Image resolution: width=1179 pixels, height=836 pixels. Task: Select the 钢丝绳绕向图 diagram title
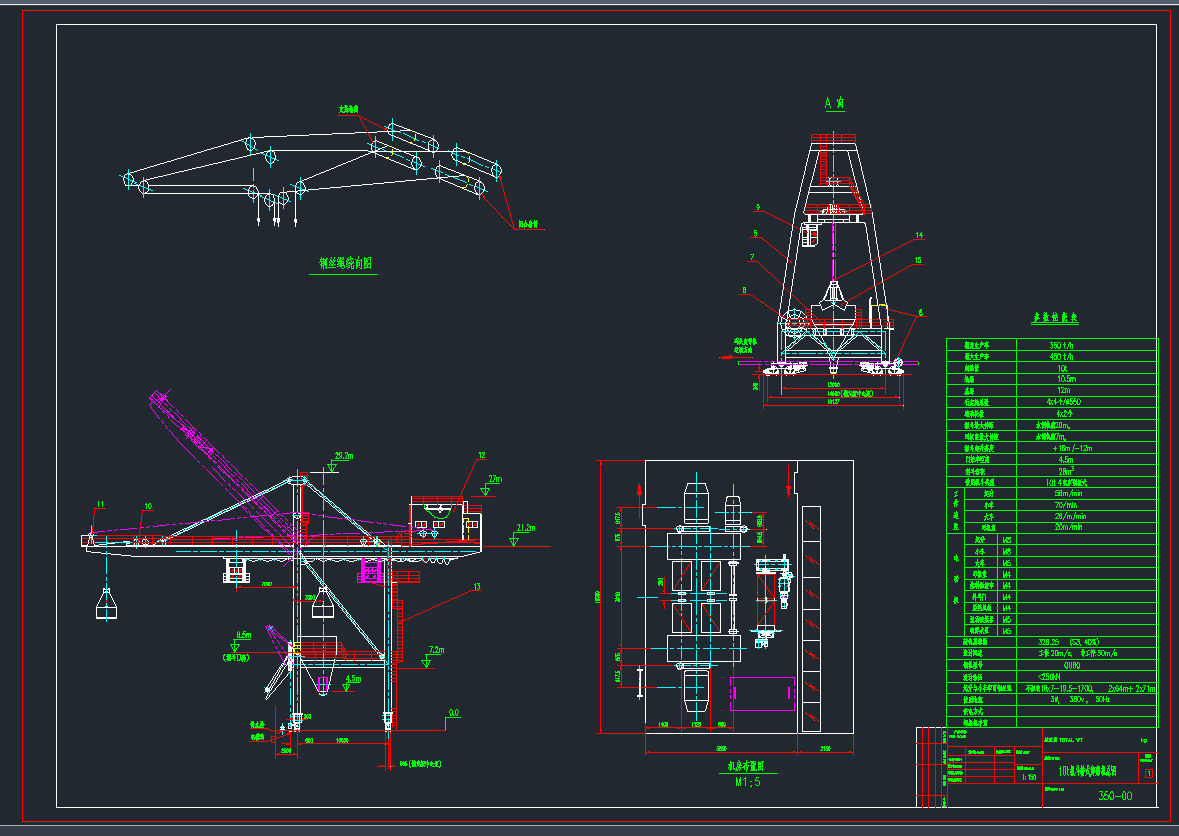[x=346, y=264]
